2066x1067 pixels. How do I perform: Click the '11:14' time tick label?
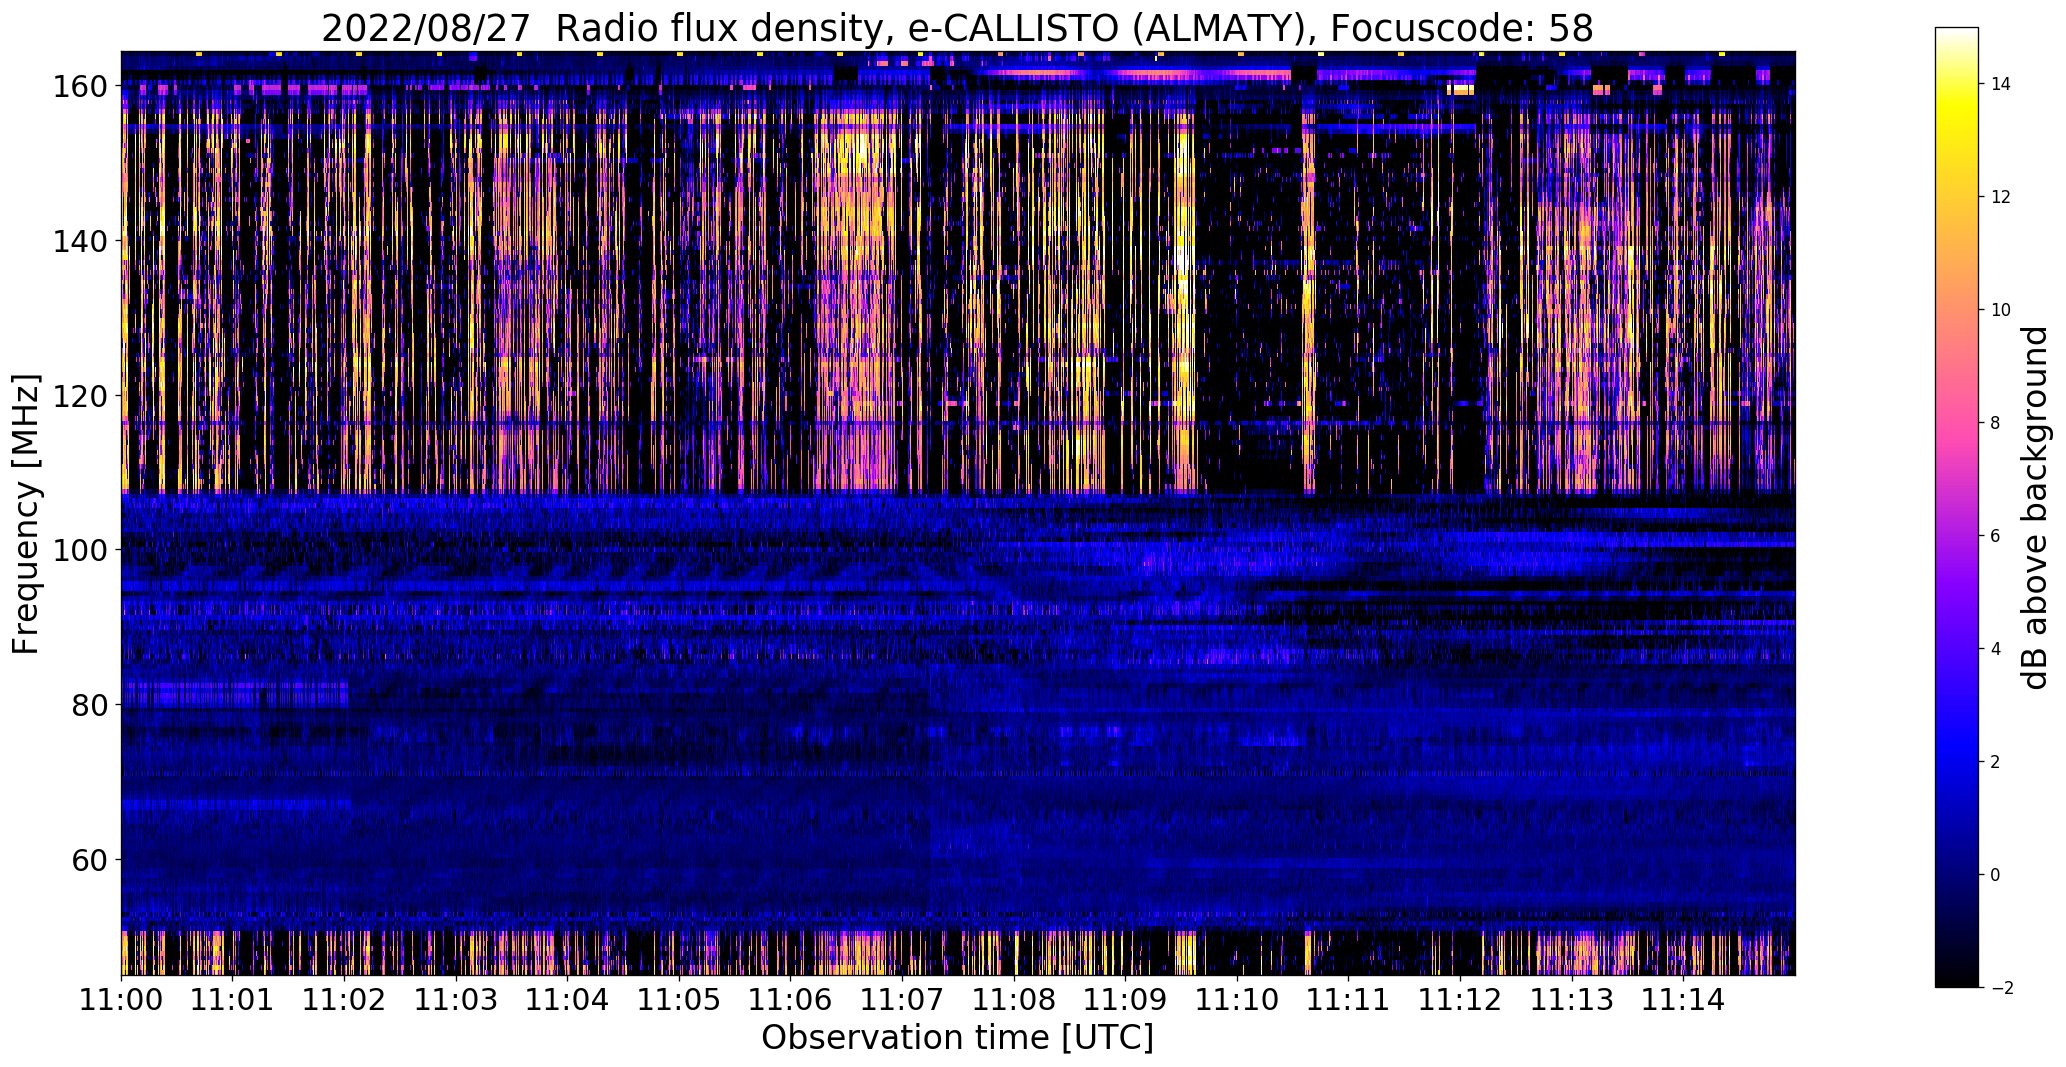pos(1683,998)
